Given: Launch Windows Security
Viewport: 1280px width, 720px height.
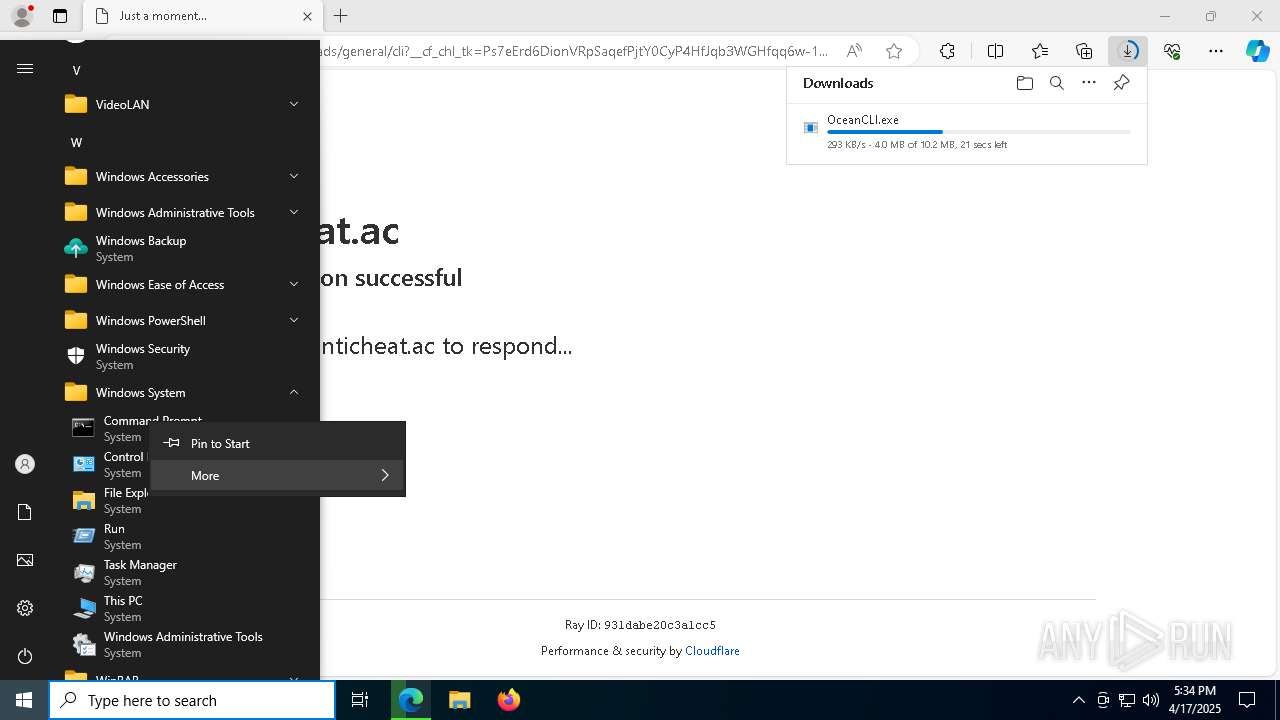Looking at the screenshot, I should (x=184, y=356).
